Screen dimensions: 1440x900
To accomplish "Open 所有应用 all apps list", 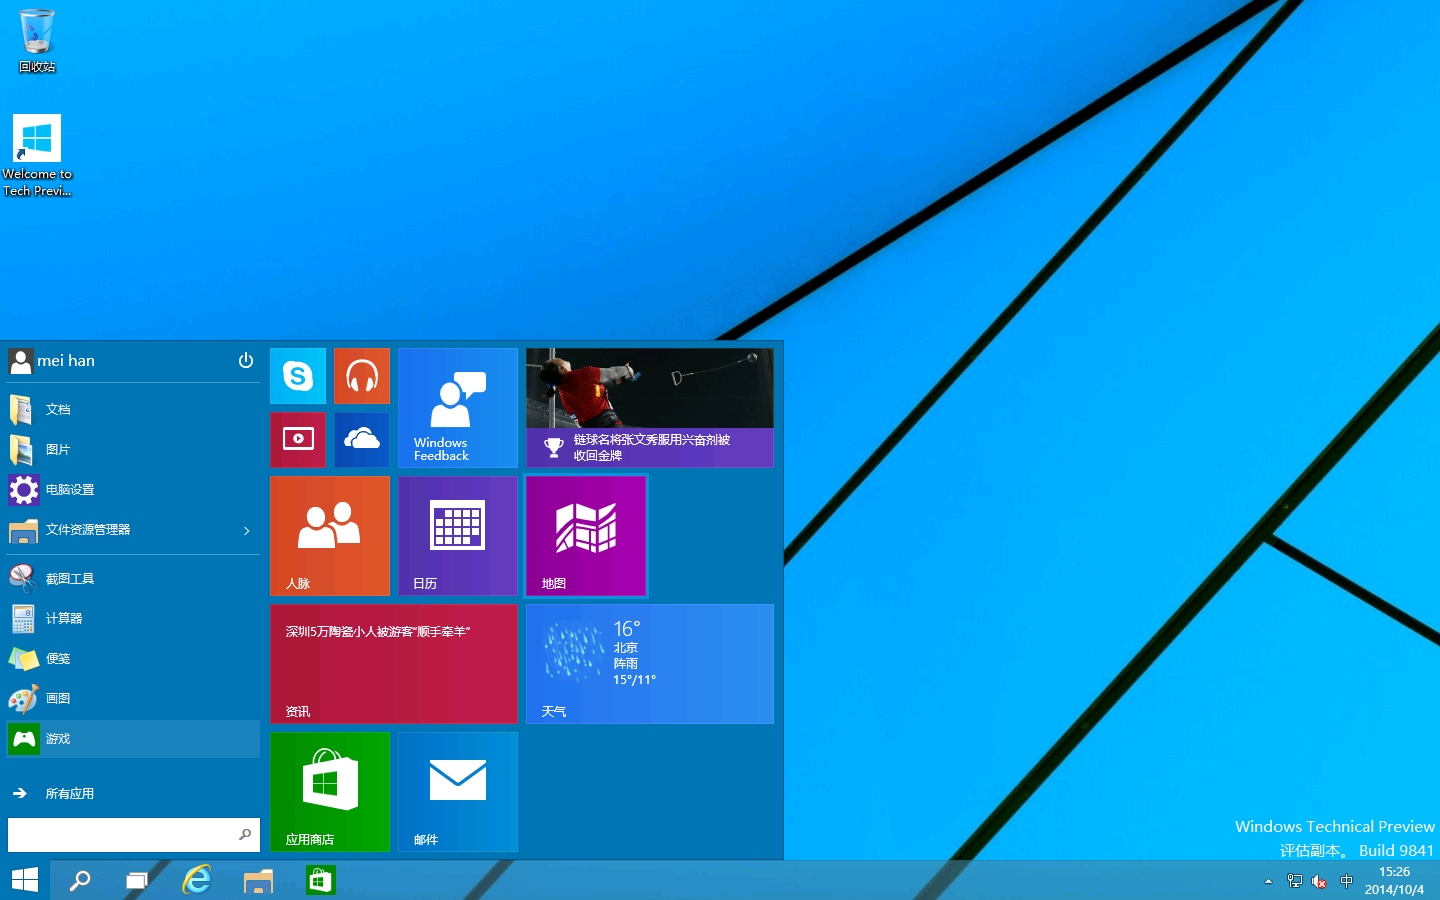I will 69,793.
